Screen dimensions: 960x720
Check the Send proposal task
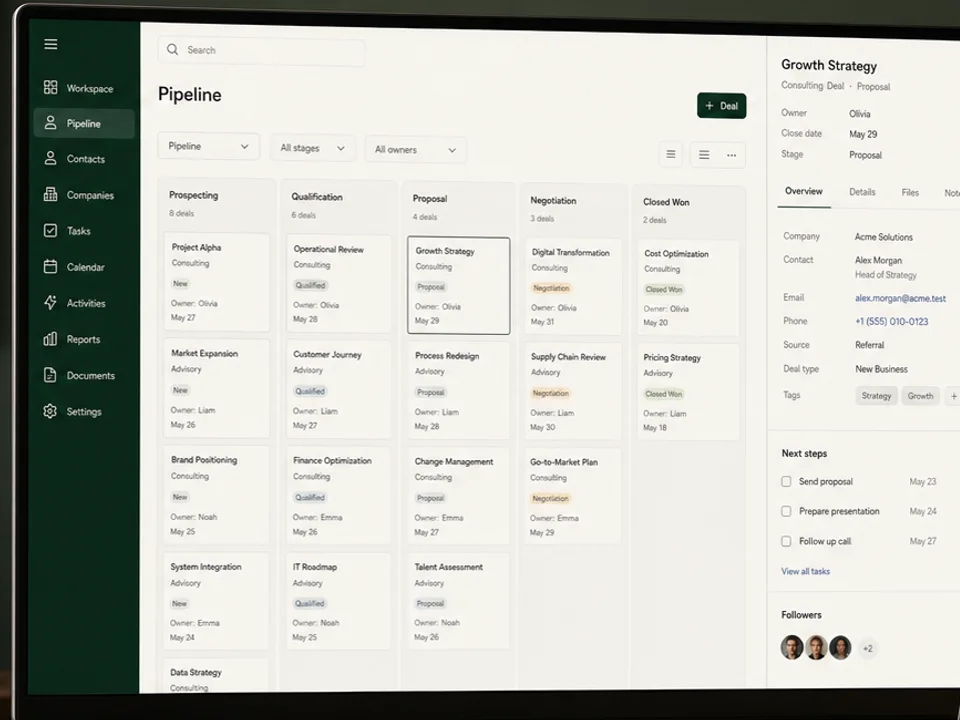tap(786, 481)
